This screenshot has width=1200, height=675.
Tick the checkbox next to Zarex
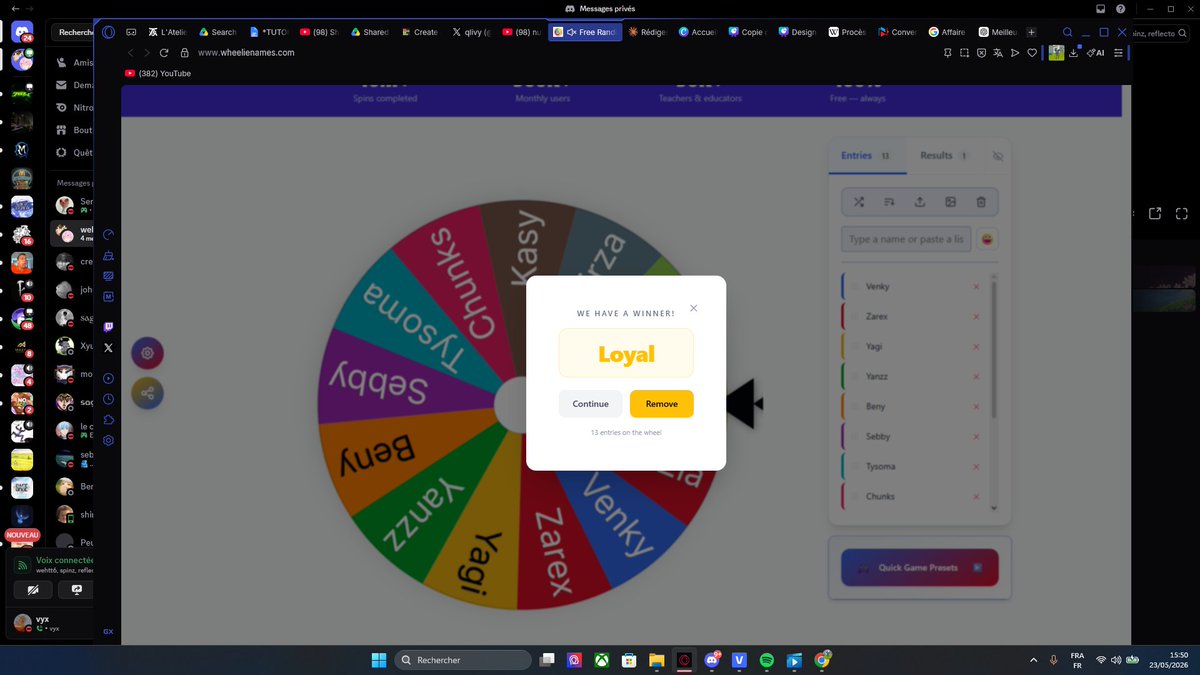pyautogui.click(x=854, y=317)
